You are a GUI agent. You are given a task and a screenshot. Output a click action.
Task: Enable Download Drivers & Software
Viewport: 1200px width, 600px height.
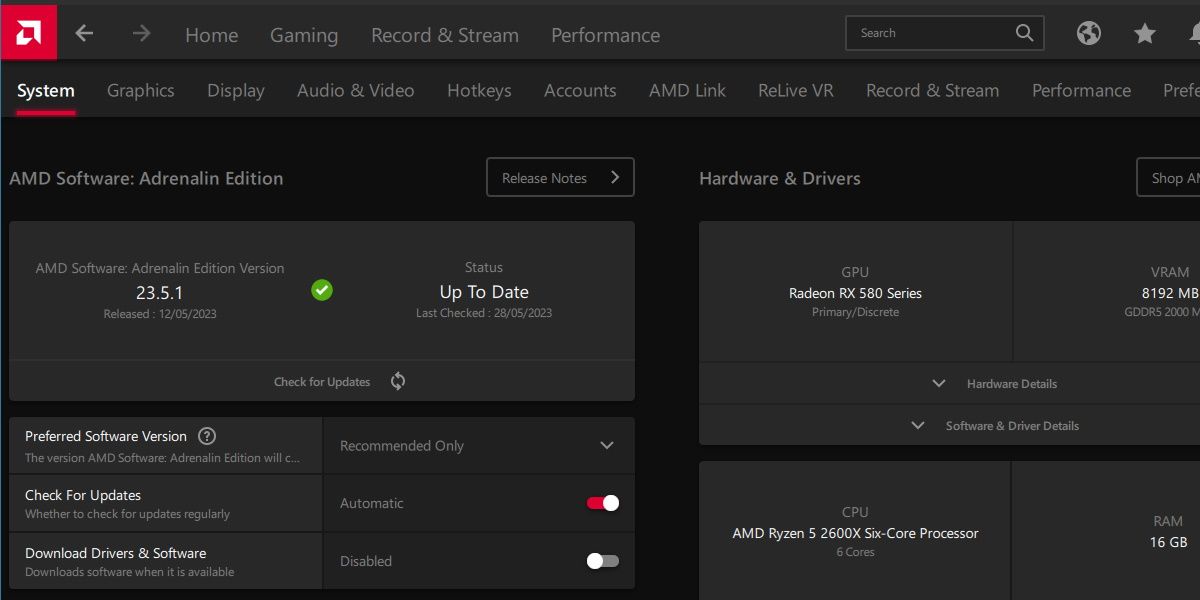click(x=601, y=561)
